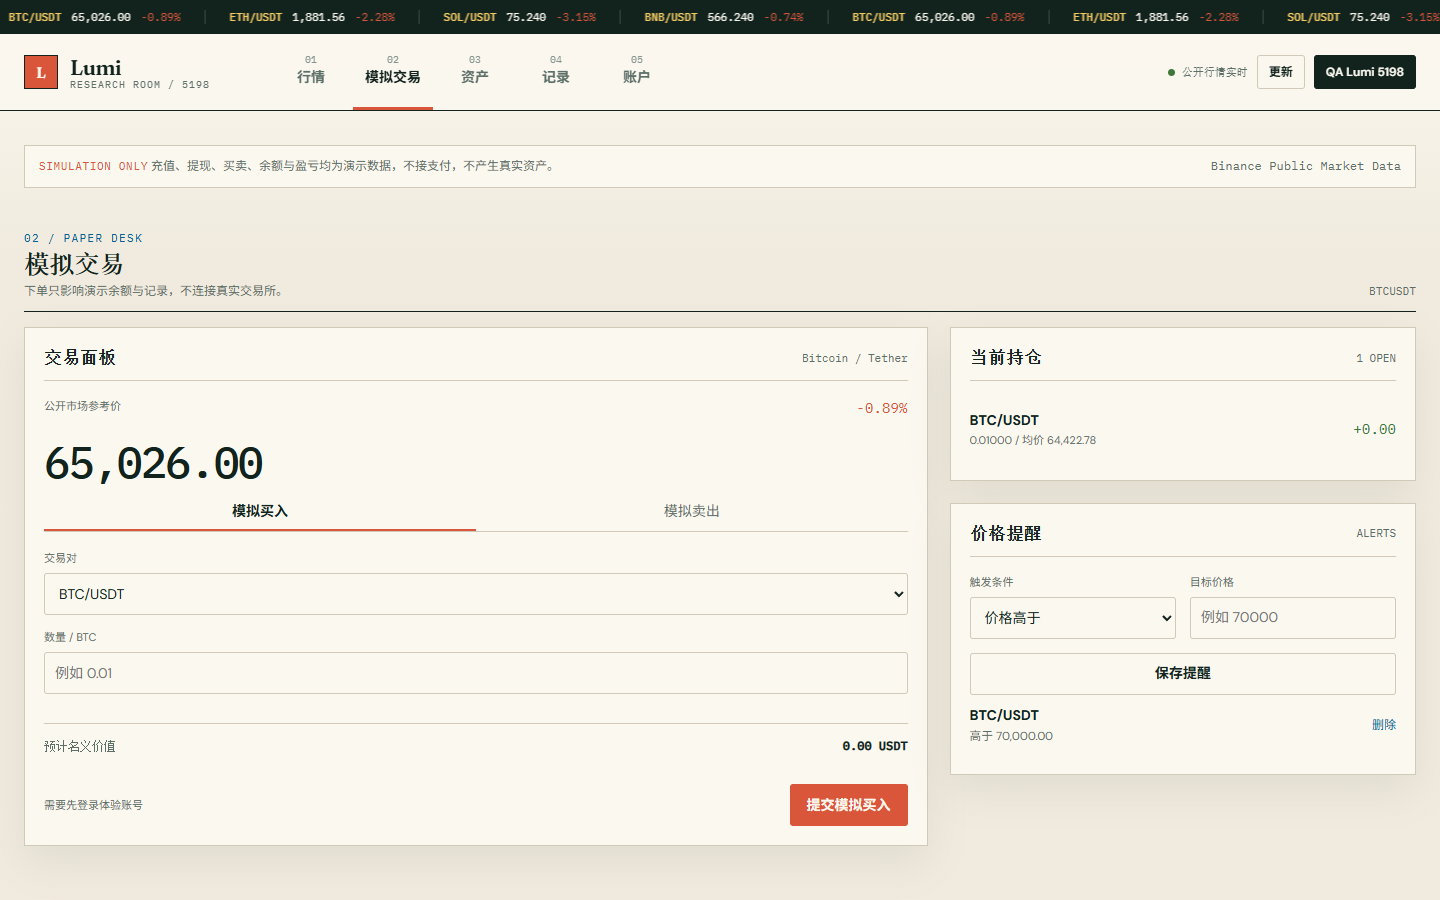The width and height of the screenshot is (1440, 900).
Task: Click the +0.00 position profit value
Action: click(x=1375, y=430)
